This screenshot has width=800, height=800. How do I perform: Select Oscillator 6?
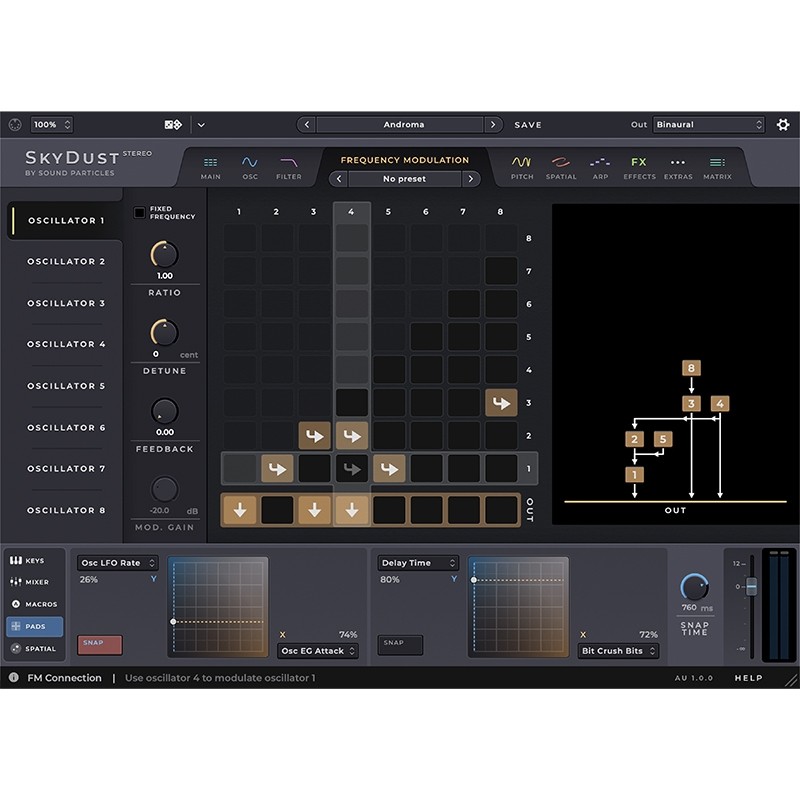65,428
